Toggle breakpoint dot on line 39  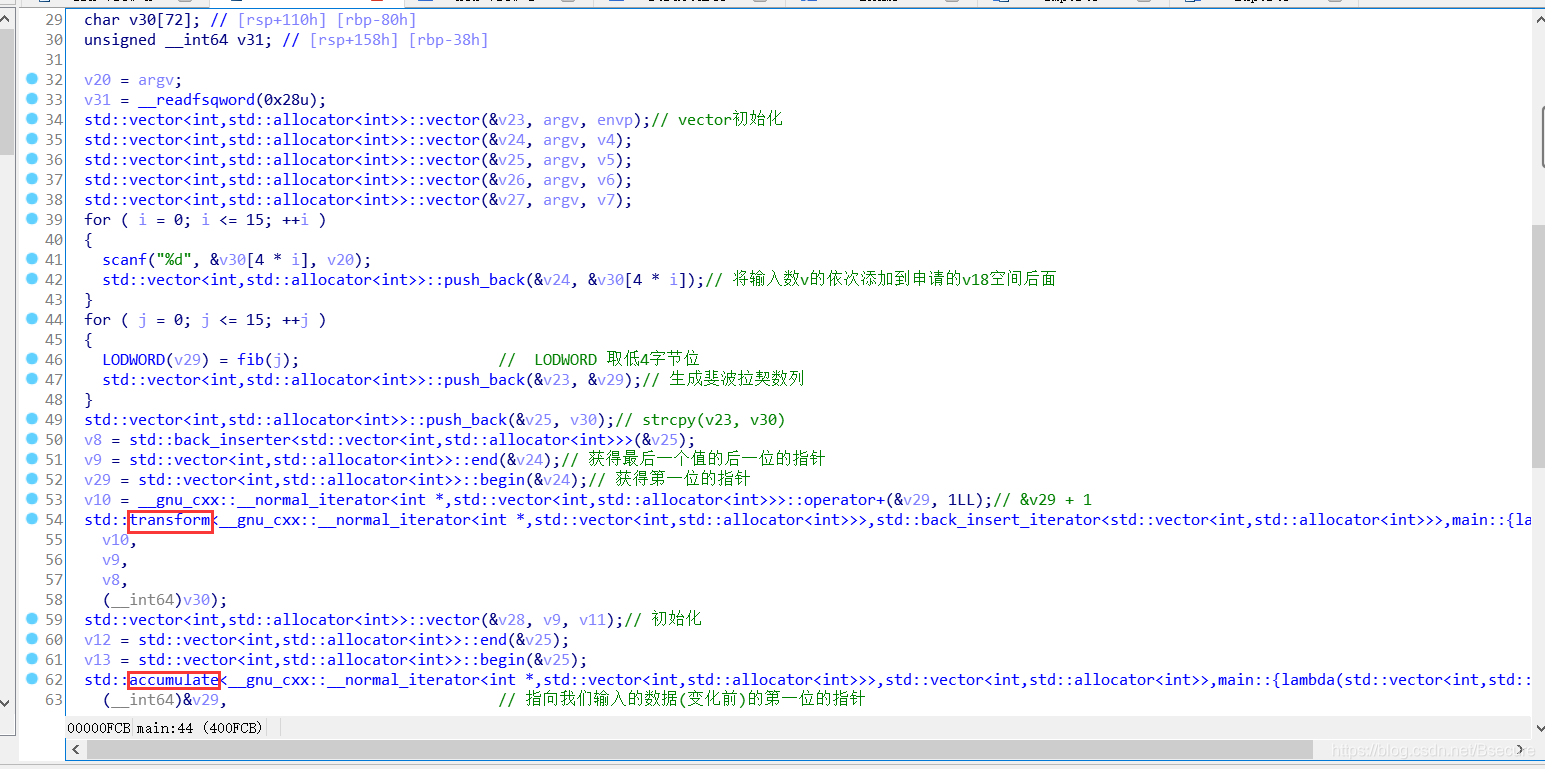tap(32, 219)
